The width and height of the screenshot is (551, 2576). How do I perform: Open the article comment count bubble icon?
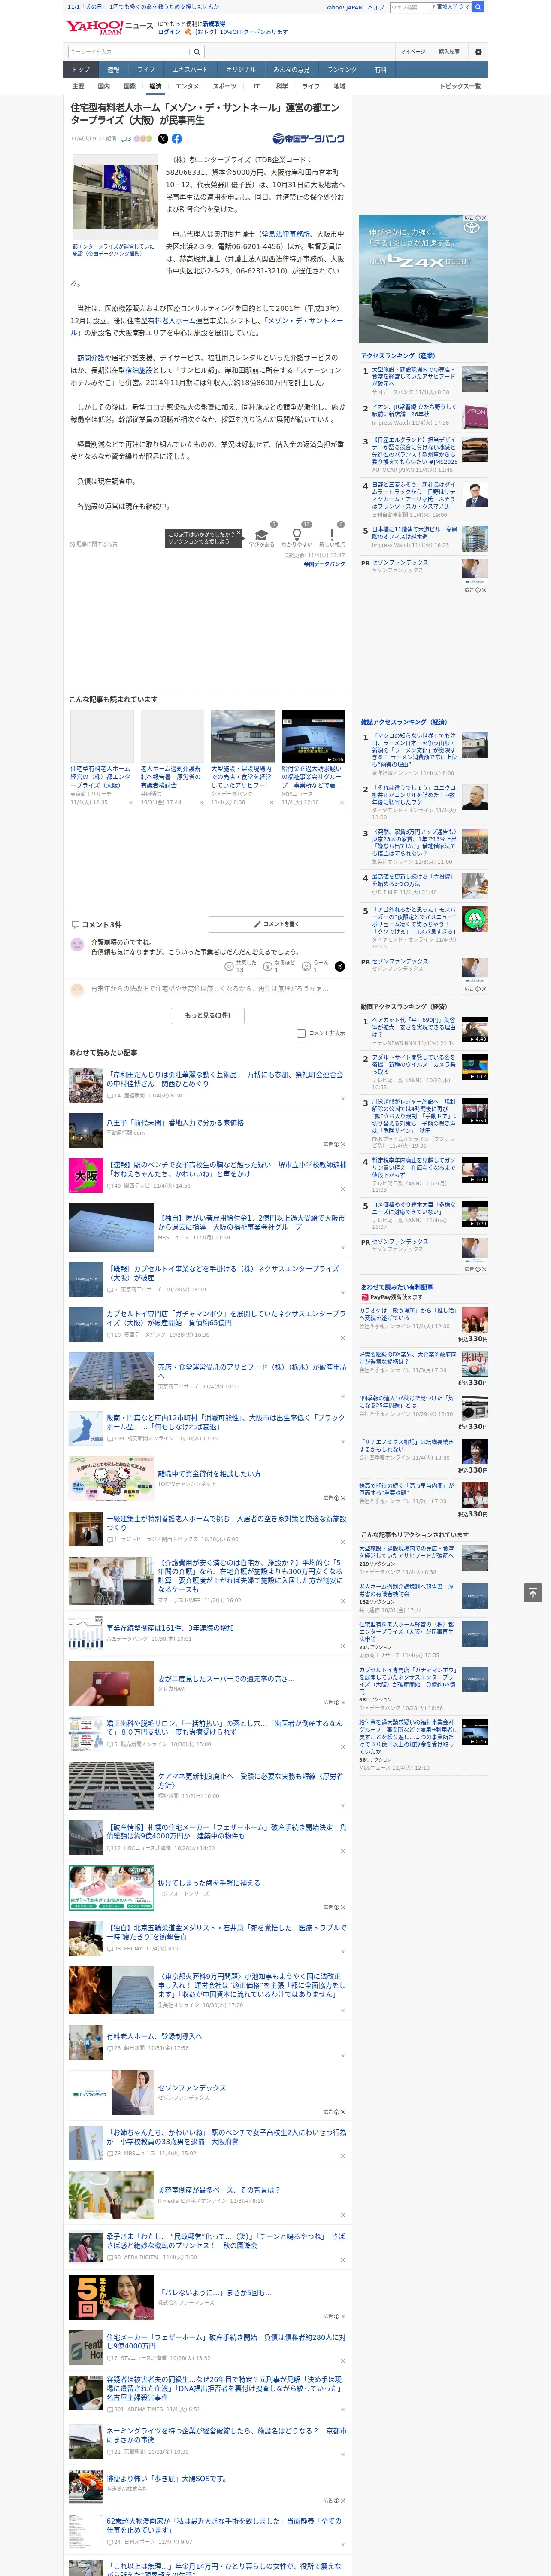tap(126, 139)
